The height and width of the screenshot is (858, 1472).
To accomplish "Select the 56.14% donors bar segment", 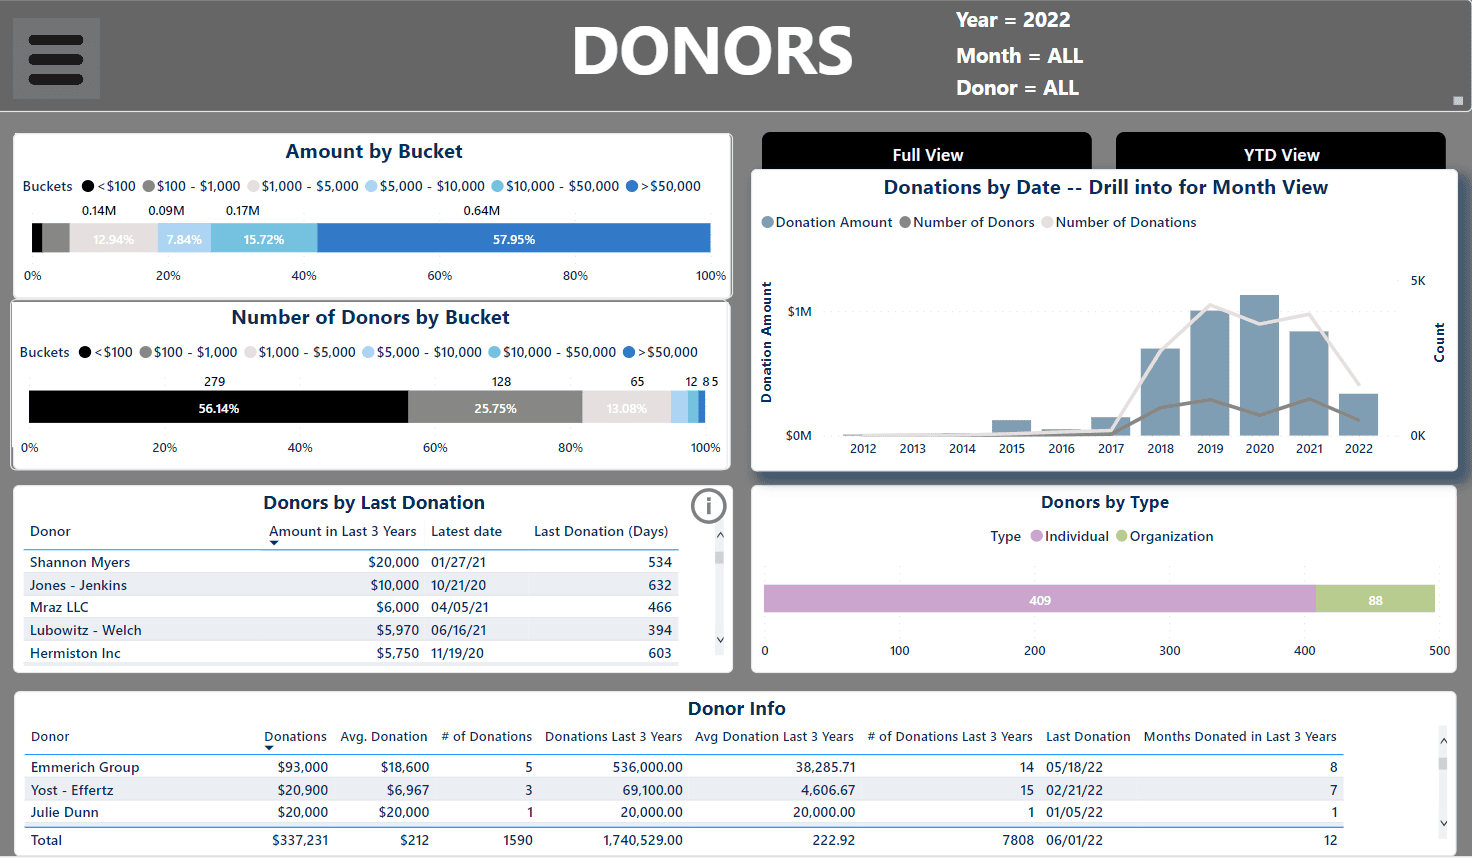I will [218, 407].
